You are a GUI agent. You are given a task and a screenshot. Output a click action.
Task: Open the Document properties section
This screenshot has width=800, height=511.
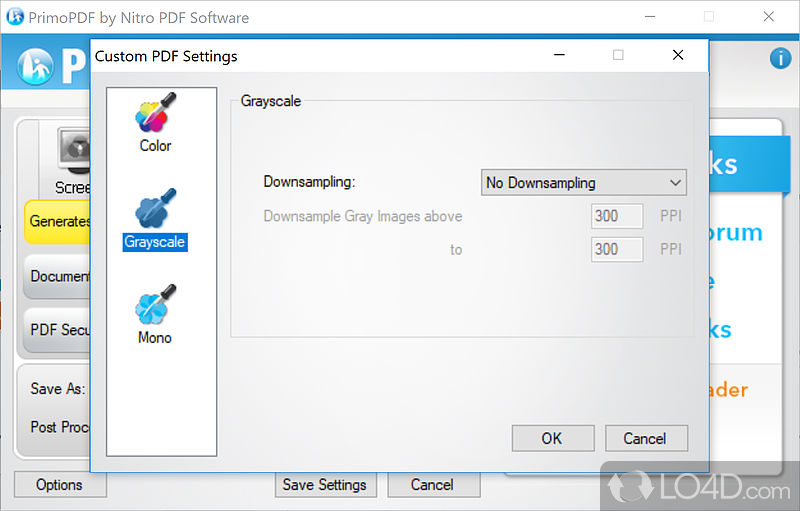click(x=57, y=276)
